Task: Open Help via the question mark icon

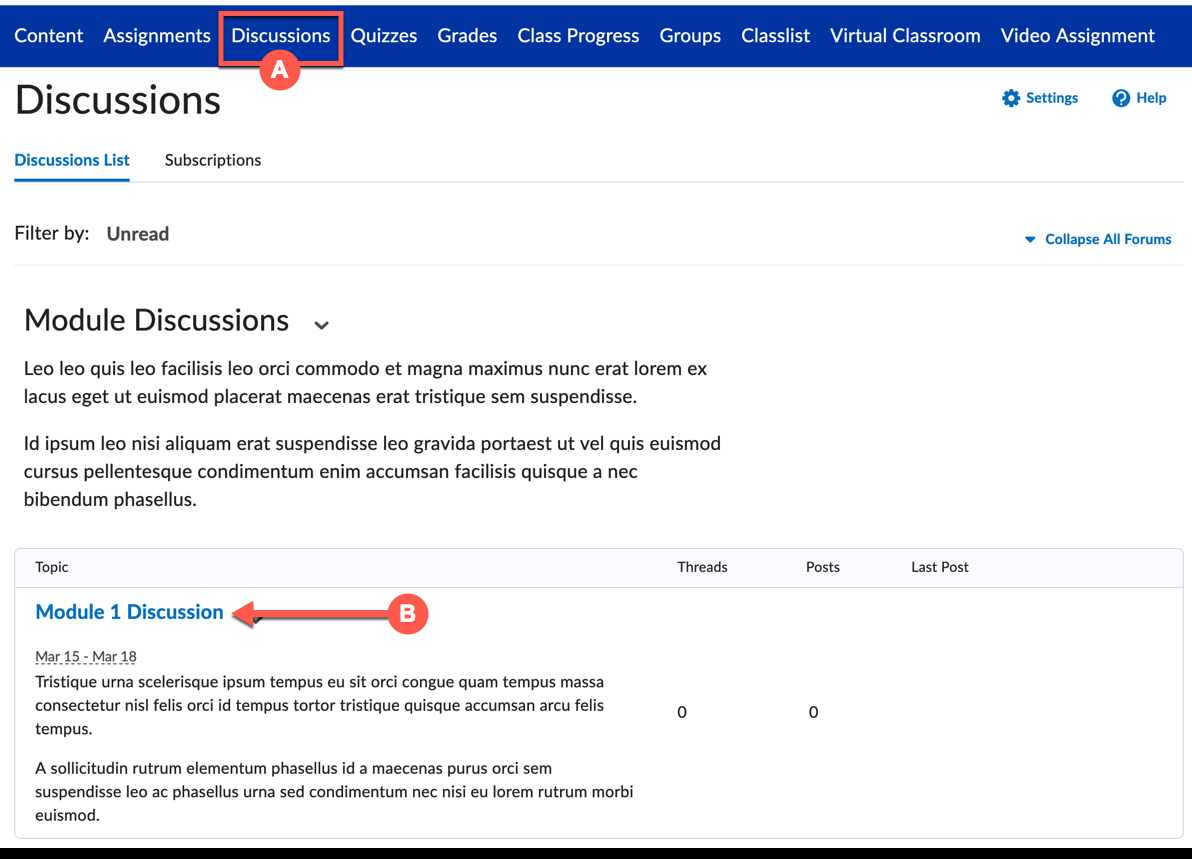Action: pos(1121,98)
